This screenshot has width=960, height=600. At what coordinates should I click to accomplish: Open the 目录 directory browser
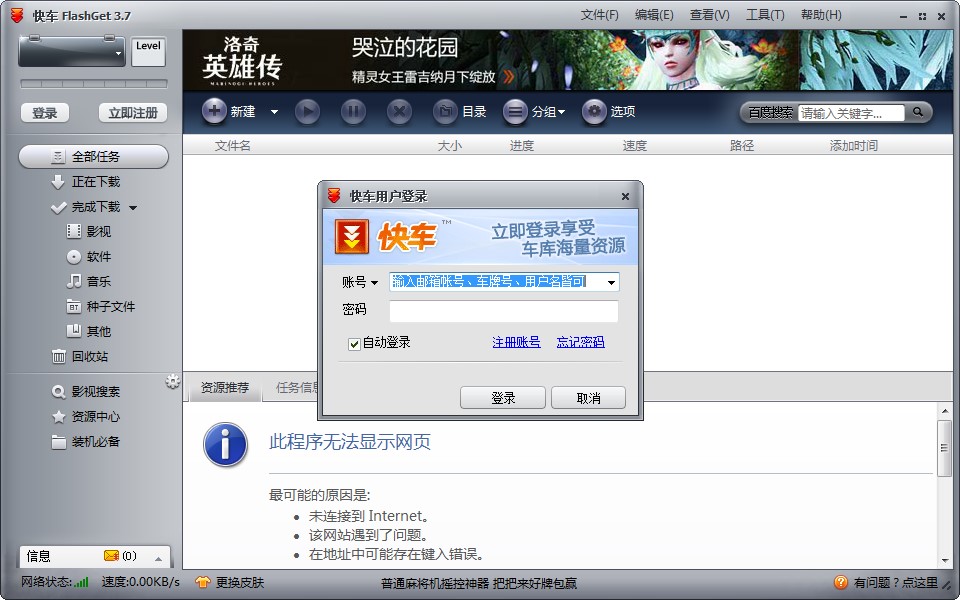462,112
